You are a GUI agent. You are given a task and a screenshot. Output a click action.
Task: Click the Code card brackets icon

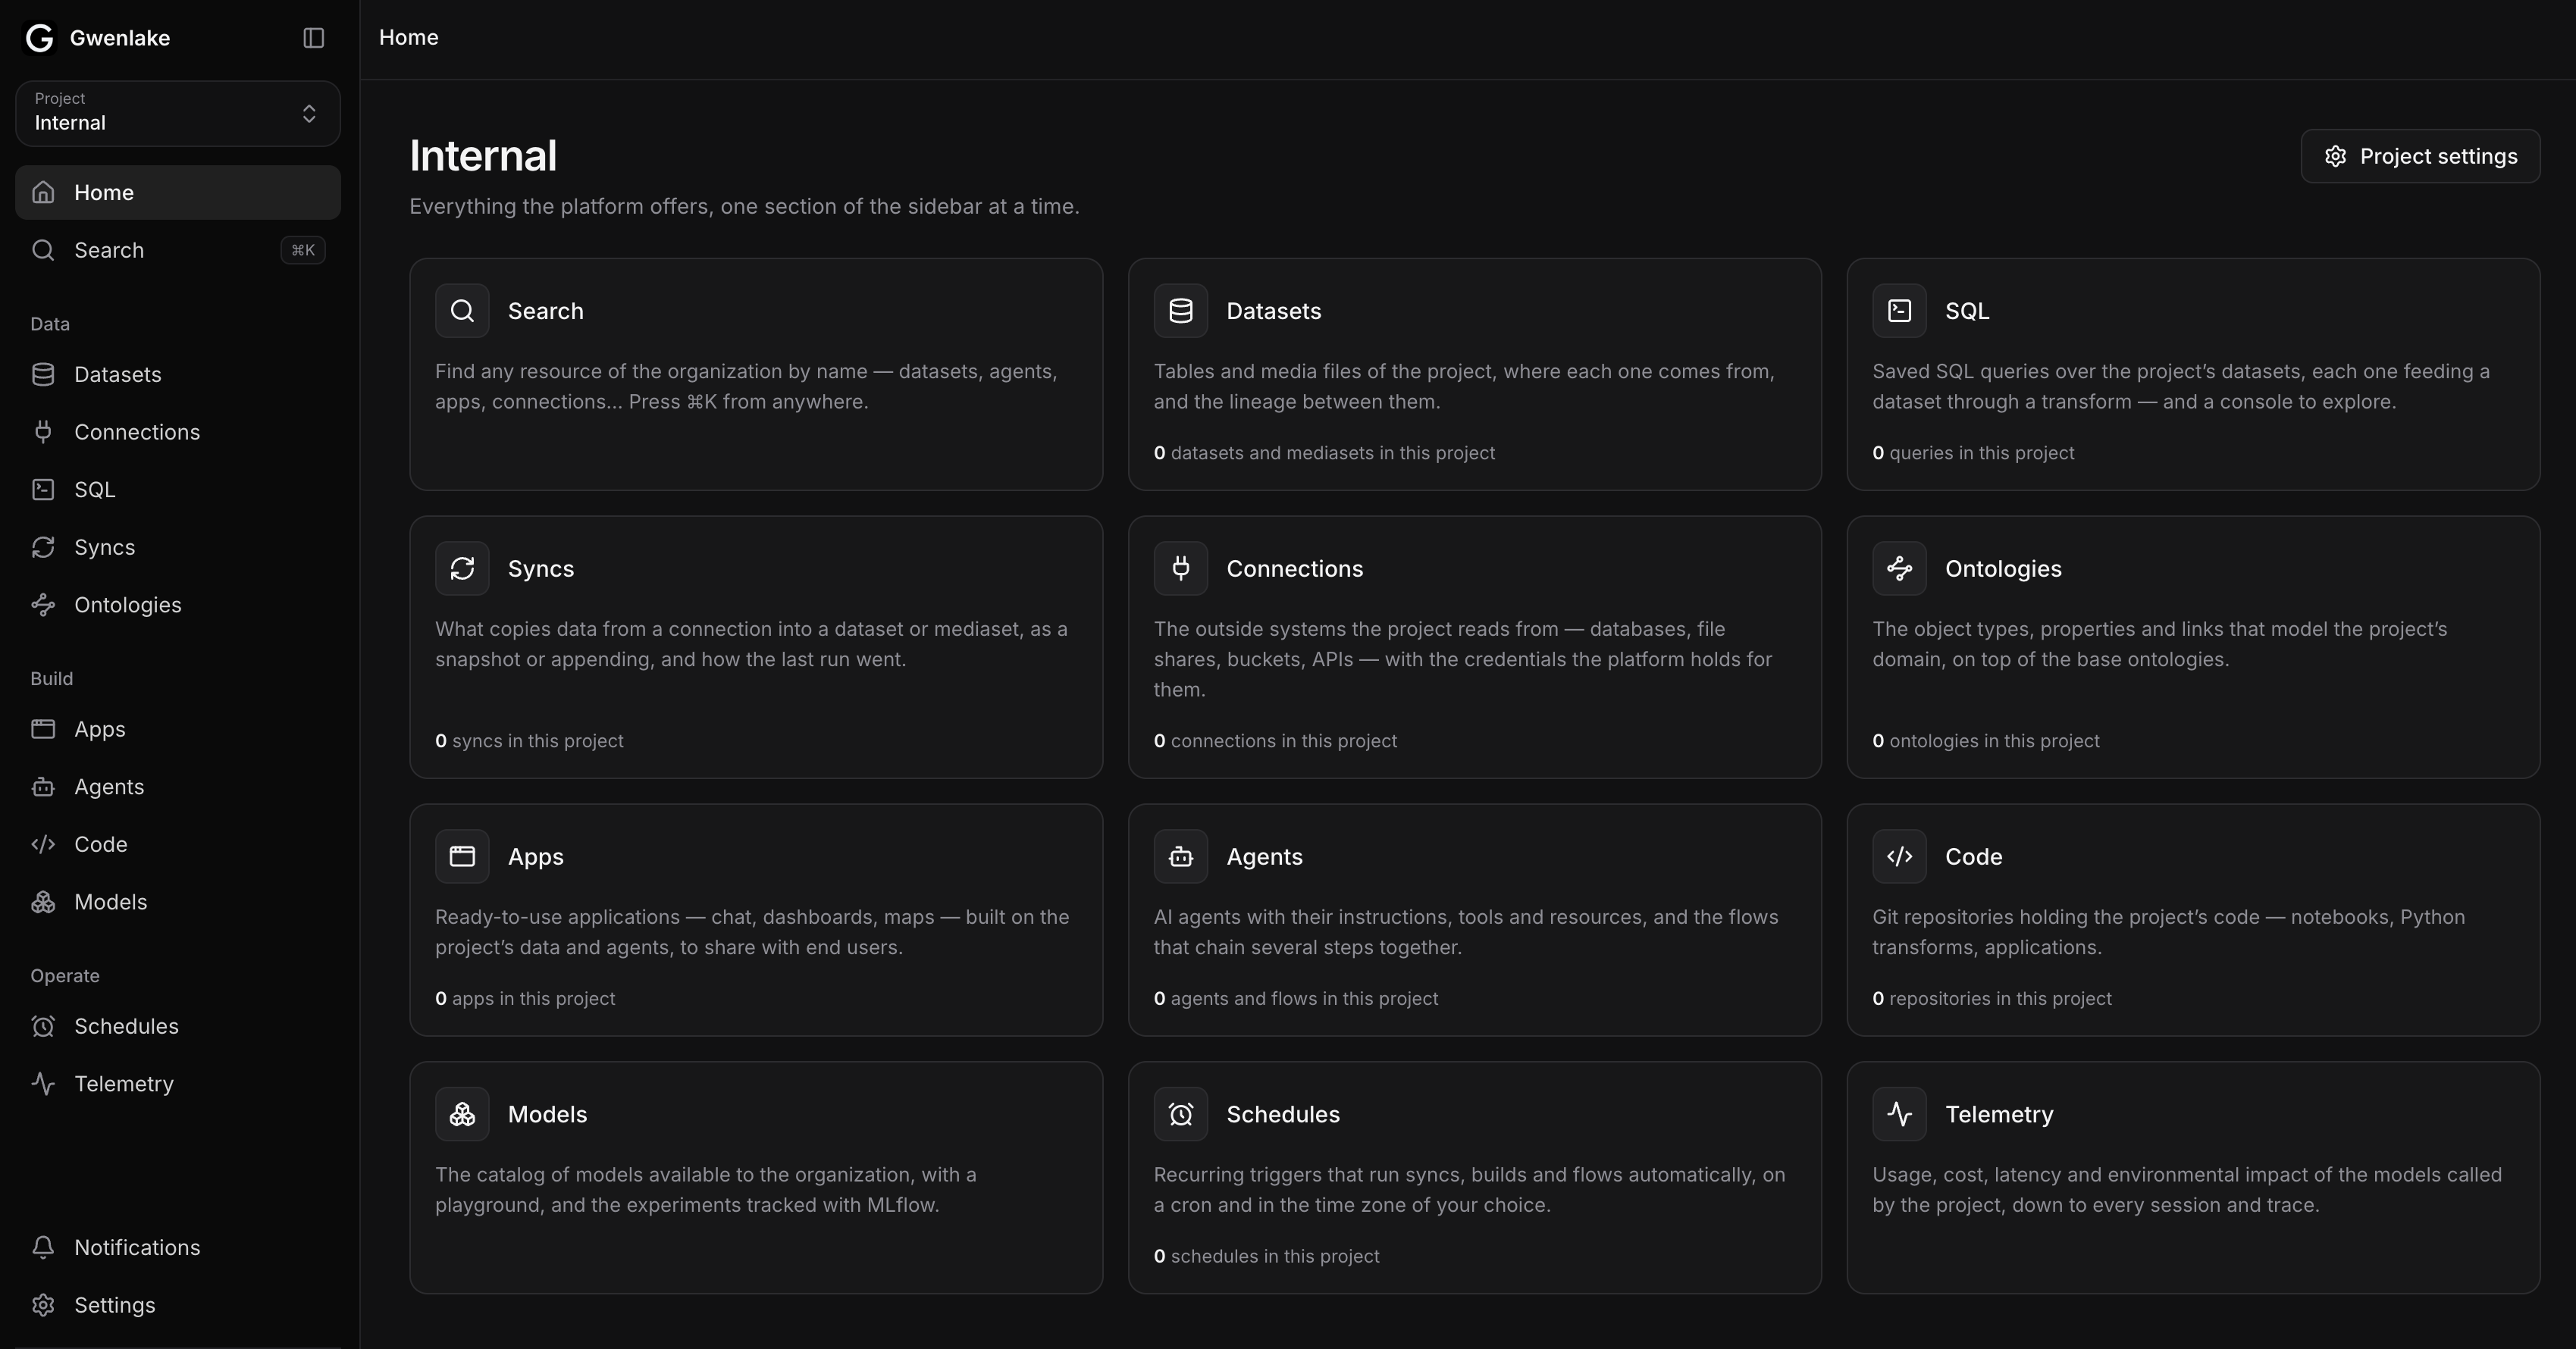pyautogui.click(x=1899, y=857)
